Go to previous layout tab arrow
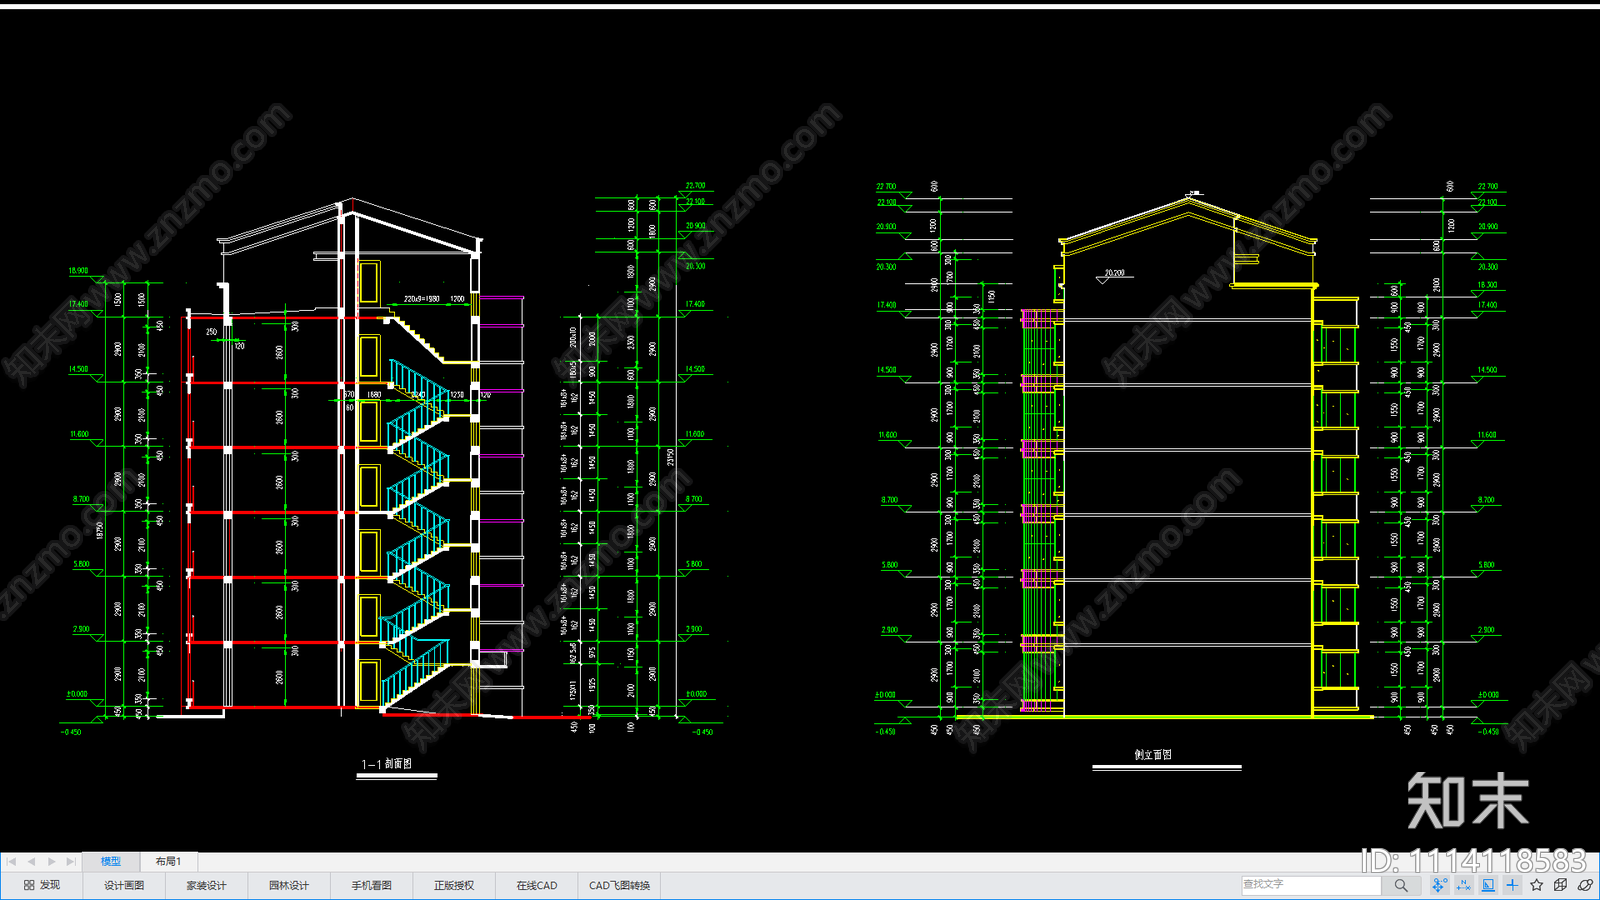 click(x=31, y=861)
